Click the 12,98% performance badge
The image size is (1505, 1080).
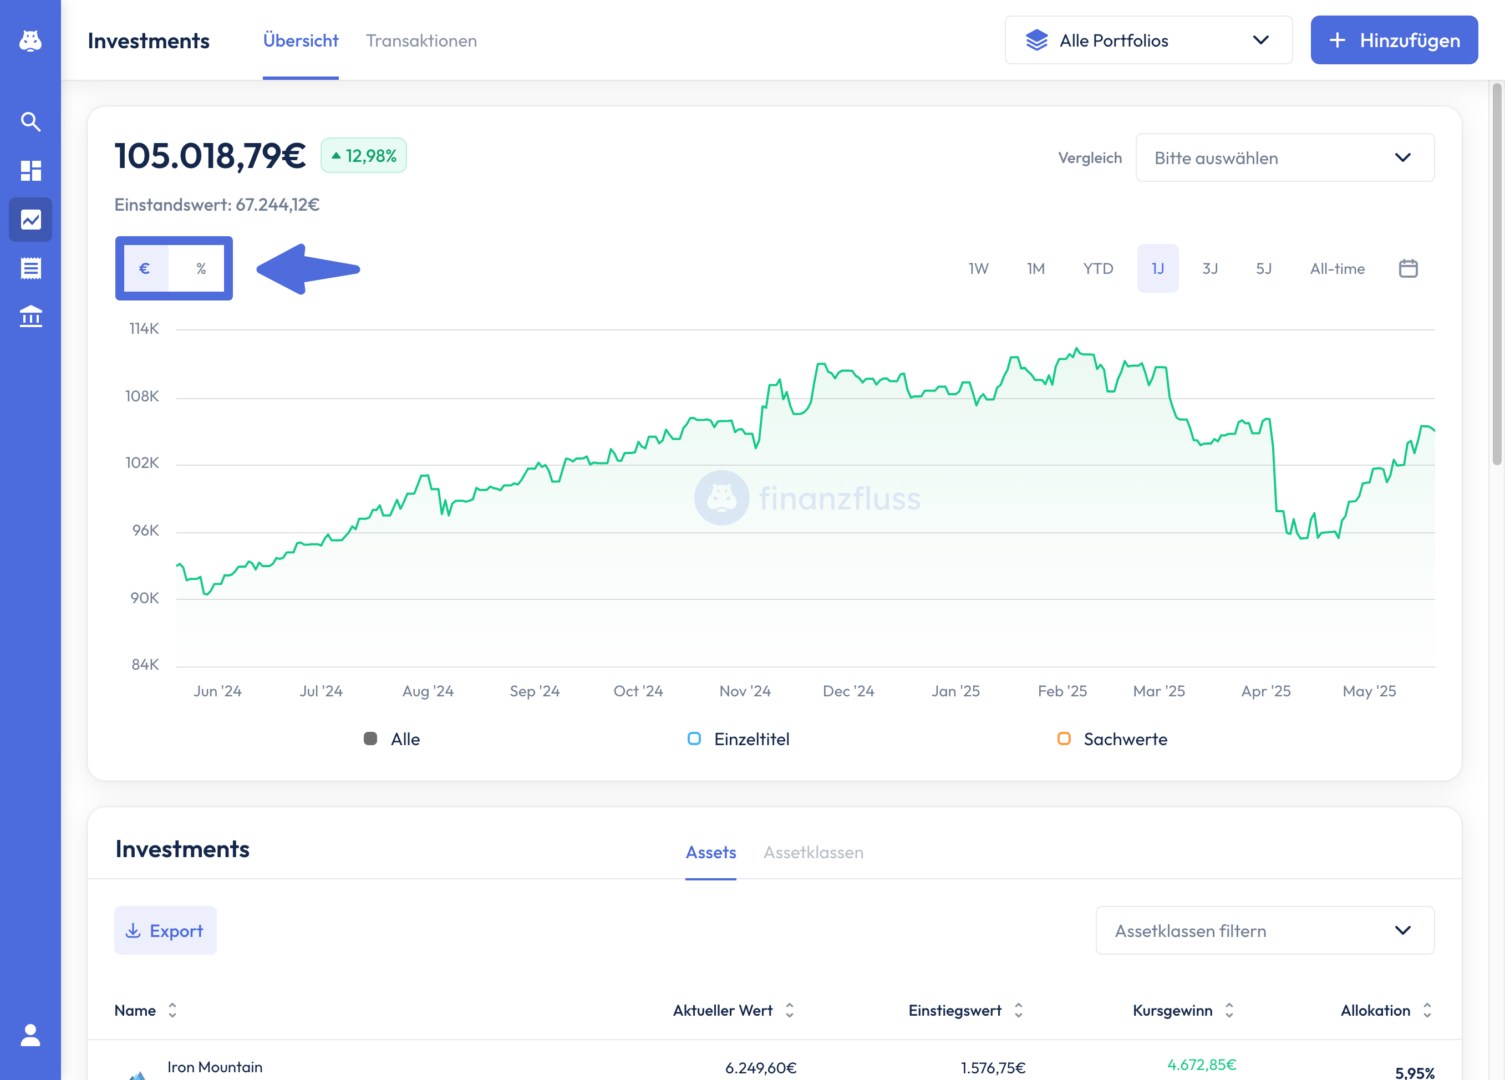[364, 156]
